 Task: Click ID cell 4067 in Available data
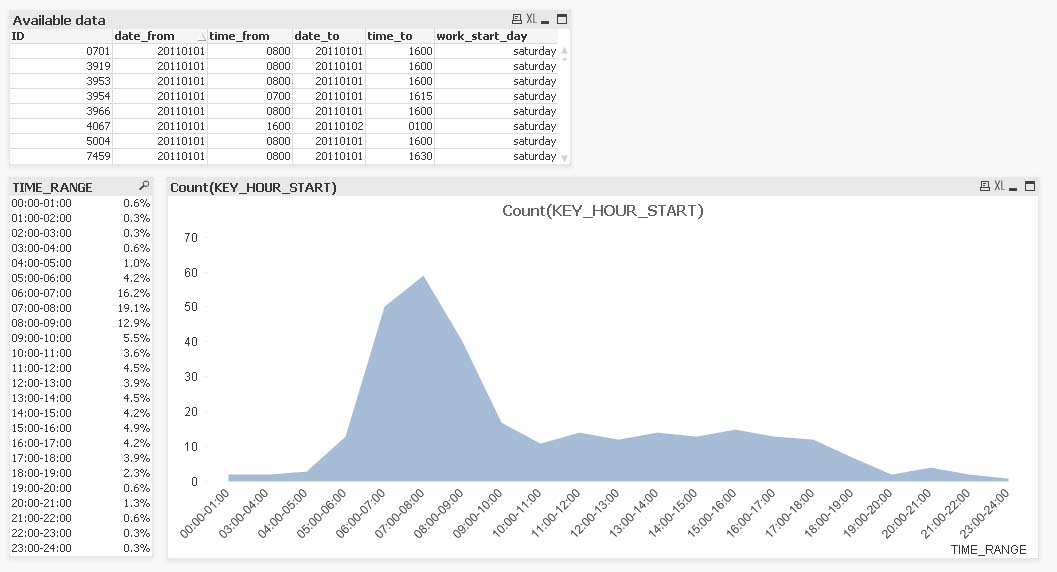61,126
